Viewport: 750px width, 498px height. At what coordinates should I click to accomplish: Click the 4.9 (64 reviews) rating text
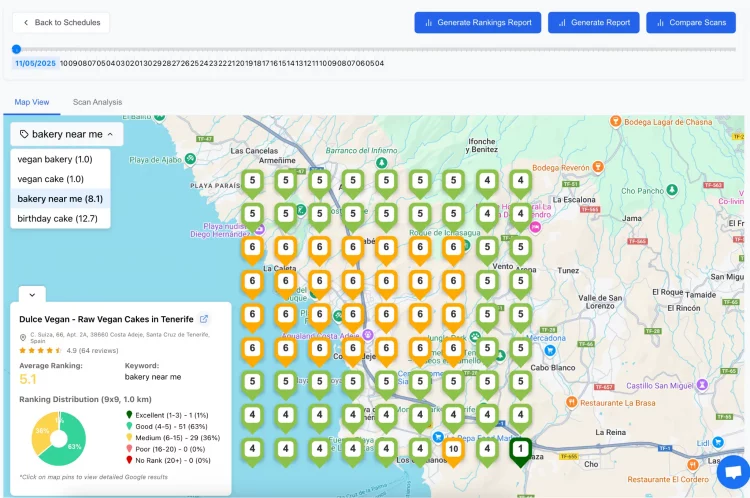92,351
